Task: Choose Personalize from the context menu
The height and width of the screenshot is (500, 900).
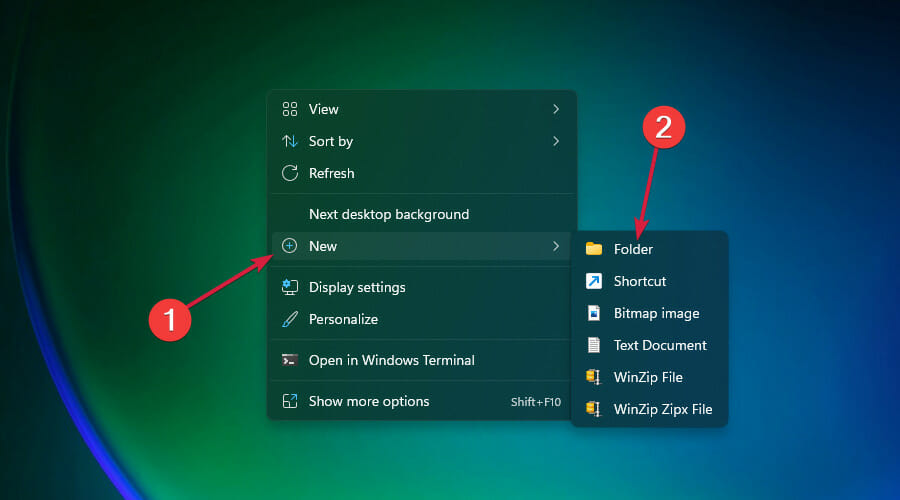Action: (422, 319)
